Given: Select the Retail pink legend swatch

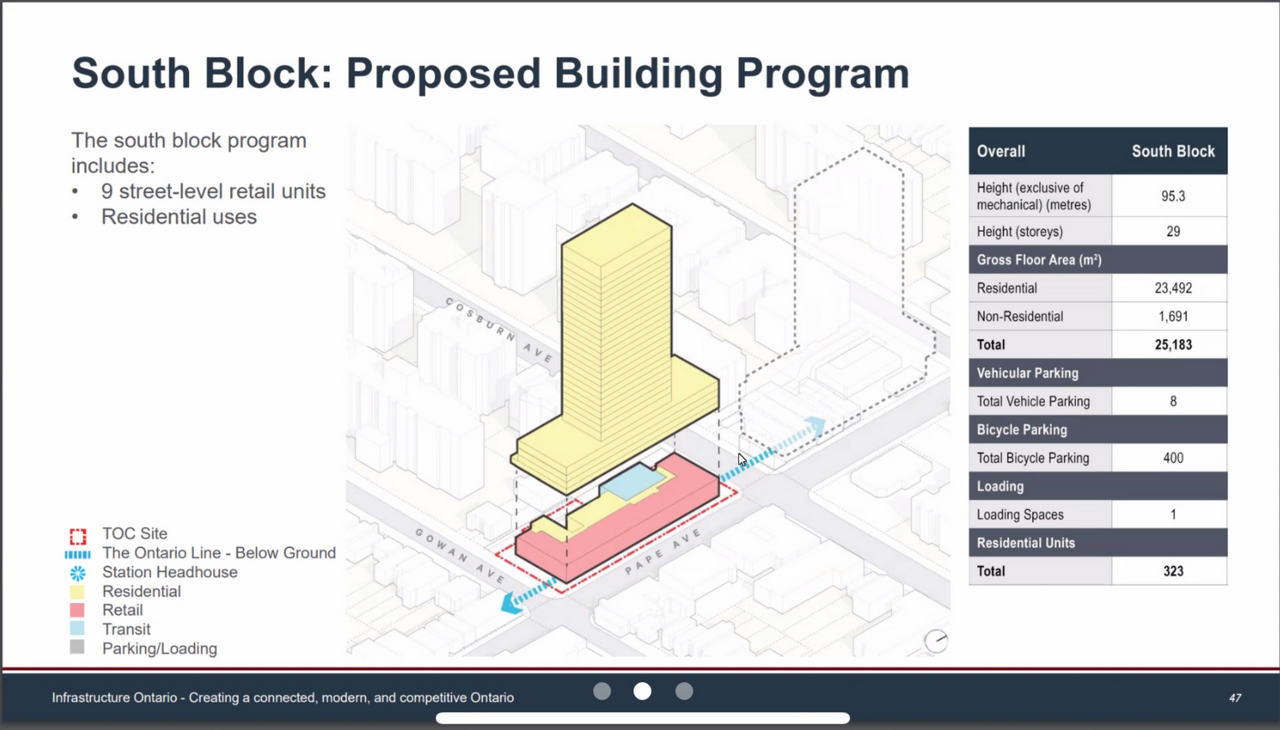Looking at the screenshot, I should pos(77,611).
